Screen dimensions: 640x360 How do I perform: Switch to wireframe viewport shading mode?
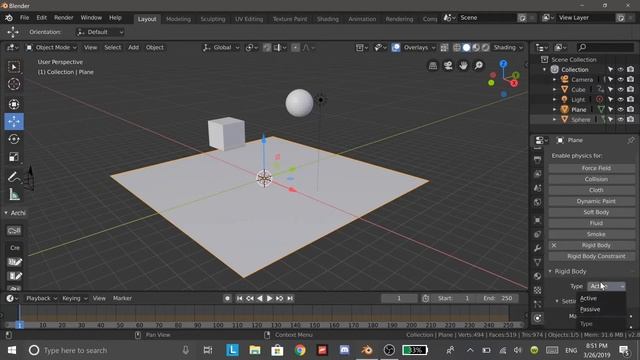click(457, 48)
